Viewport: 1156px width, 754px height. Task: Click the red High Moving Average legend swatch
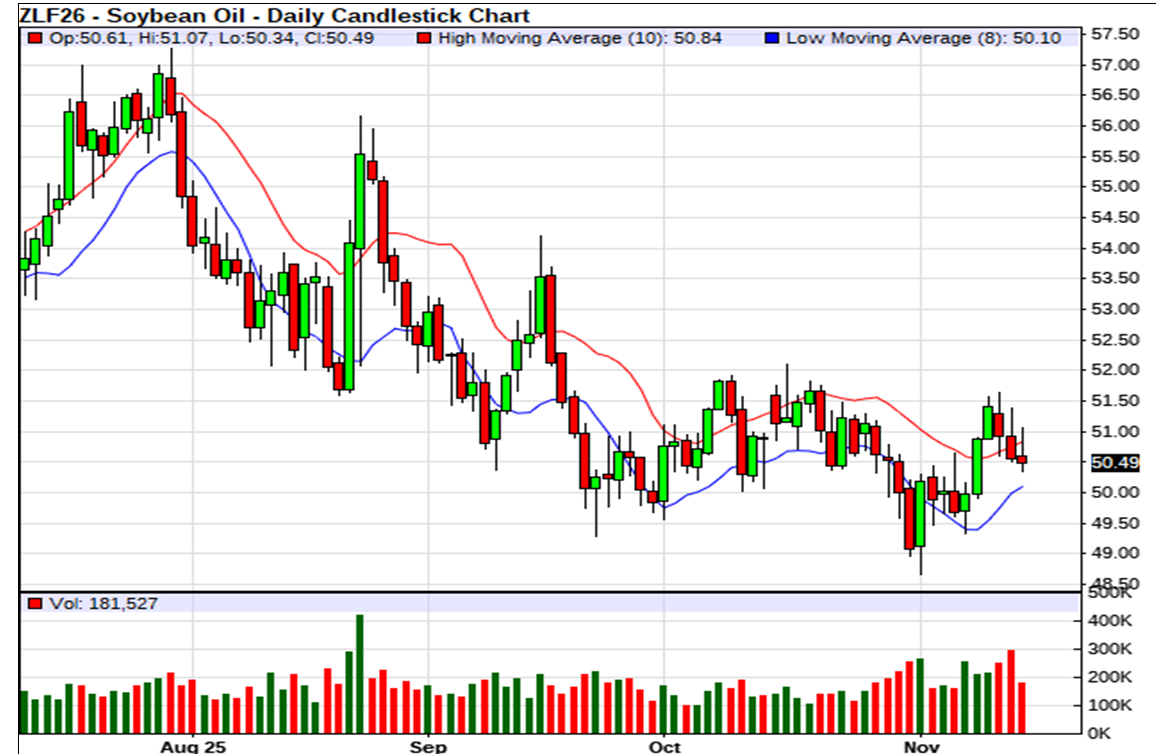point(424,38)
